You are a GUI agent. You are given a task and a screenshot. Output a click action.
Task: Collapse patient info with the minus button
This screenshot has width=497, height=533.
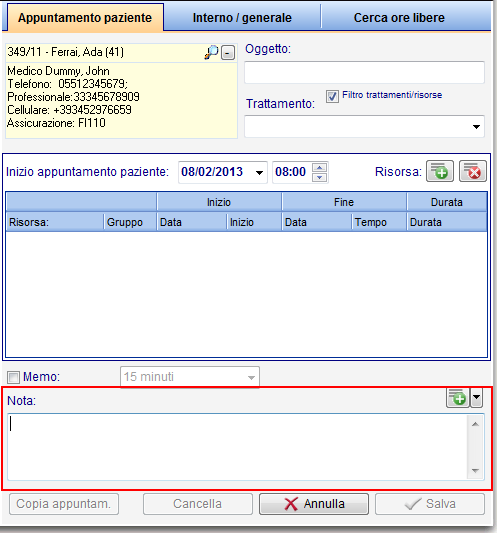tap(228, 53)
